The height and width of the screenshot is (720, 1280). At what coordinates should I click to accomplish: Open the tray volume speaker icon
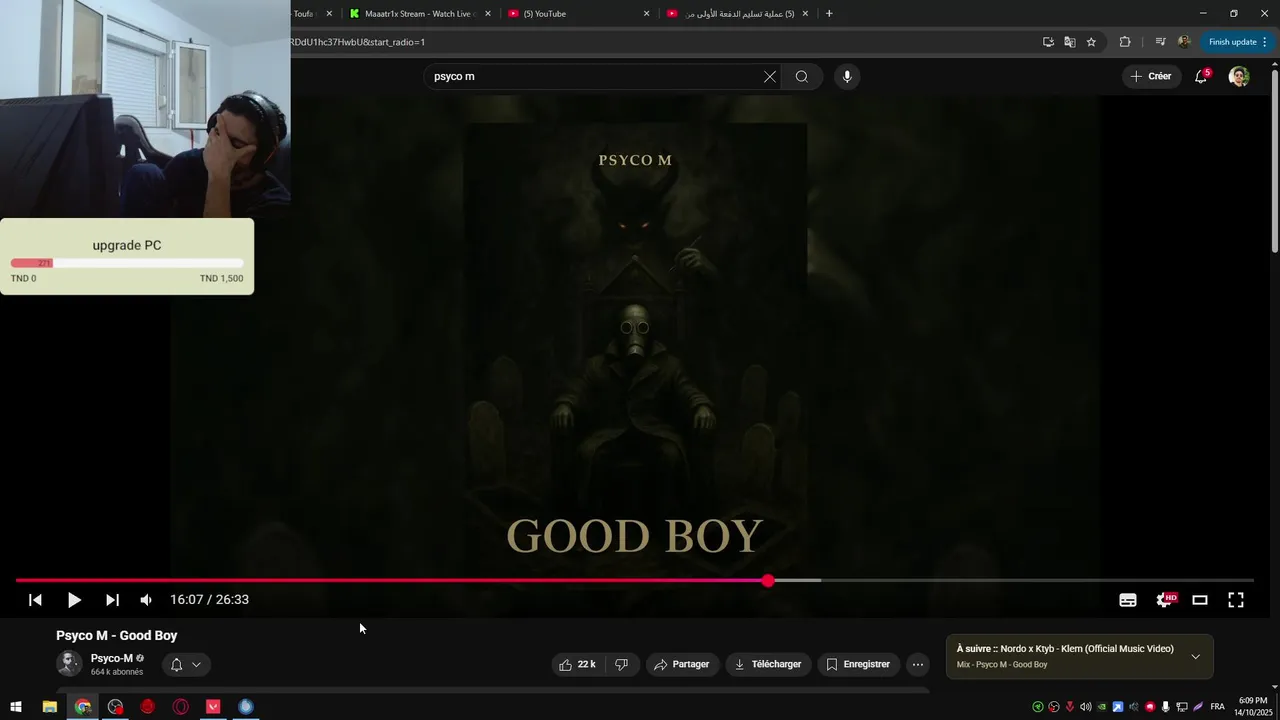click(1086, 707)
